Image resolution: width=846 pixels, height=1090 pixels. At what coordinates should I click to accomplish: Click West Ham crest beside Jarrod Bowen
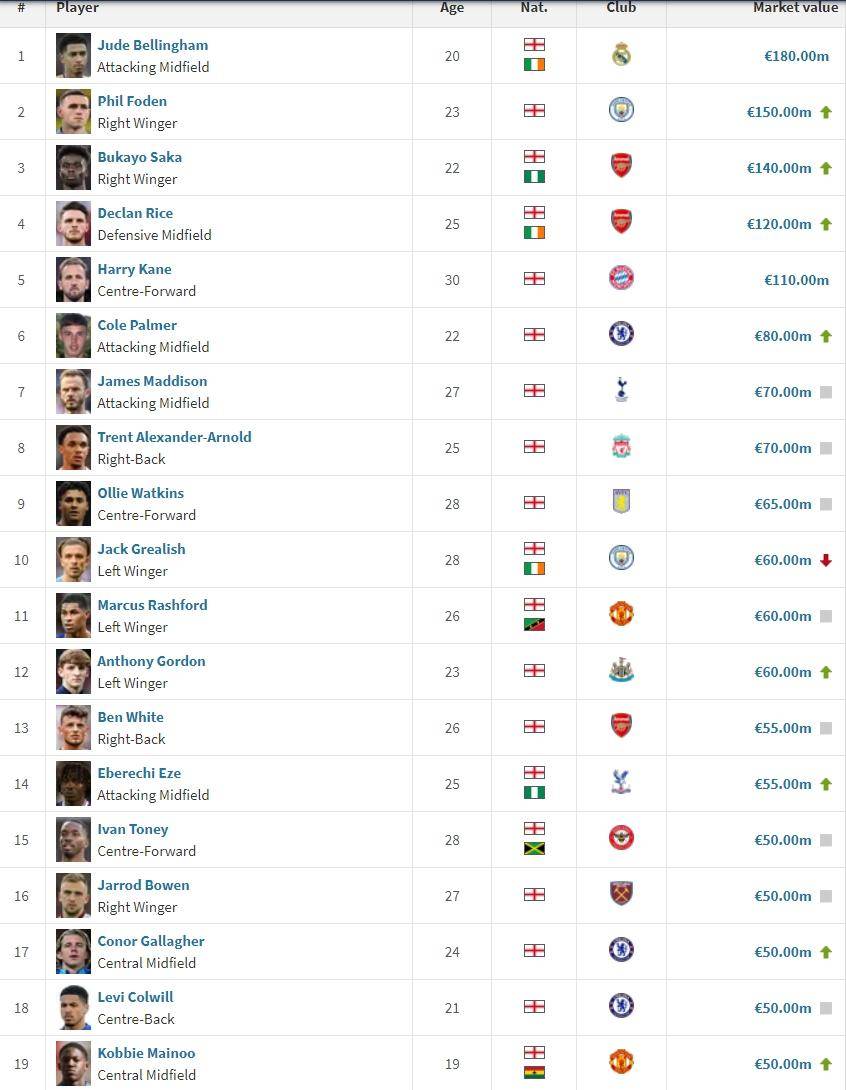621,895
